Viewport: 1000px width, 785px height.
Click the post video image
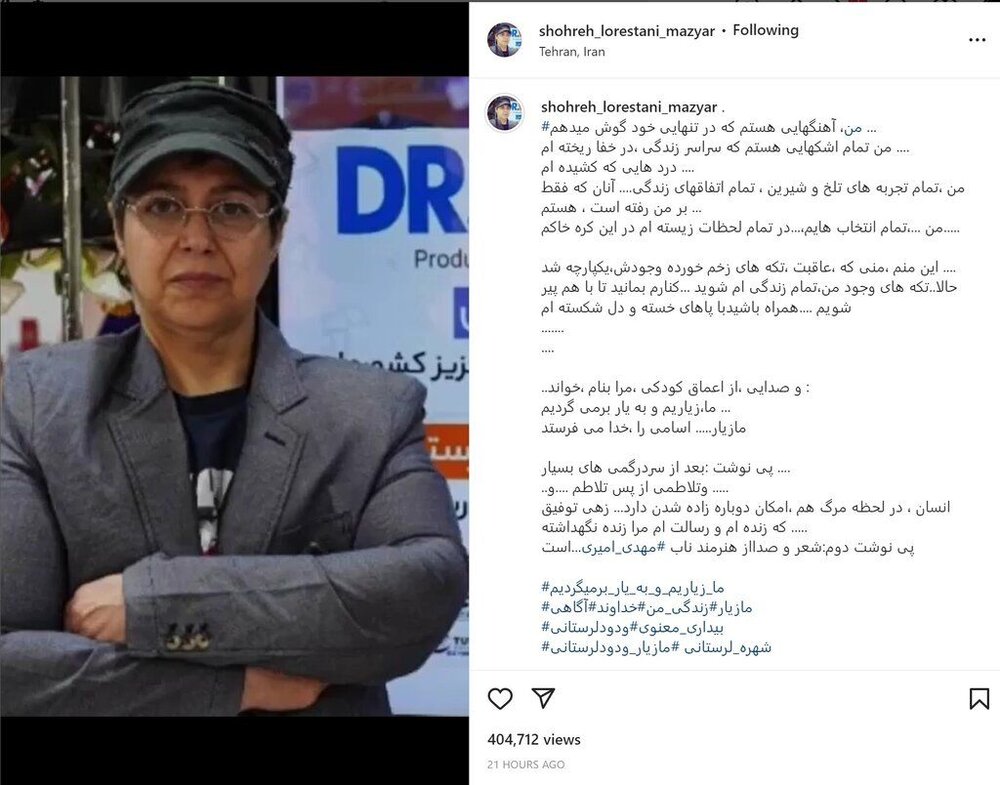(234, 396)
